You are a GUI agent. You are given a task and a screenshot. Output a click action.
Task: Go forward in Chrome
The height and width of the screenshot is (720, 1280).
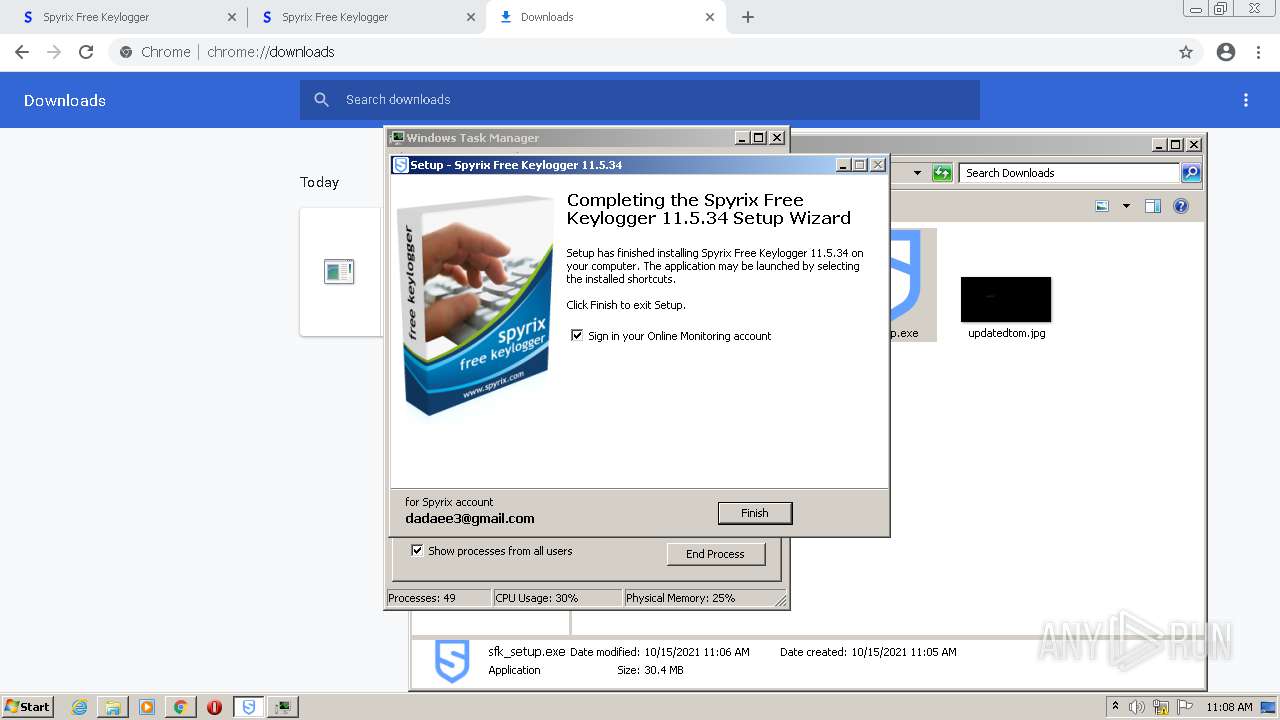tap(54, 52)
